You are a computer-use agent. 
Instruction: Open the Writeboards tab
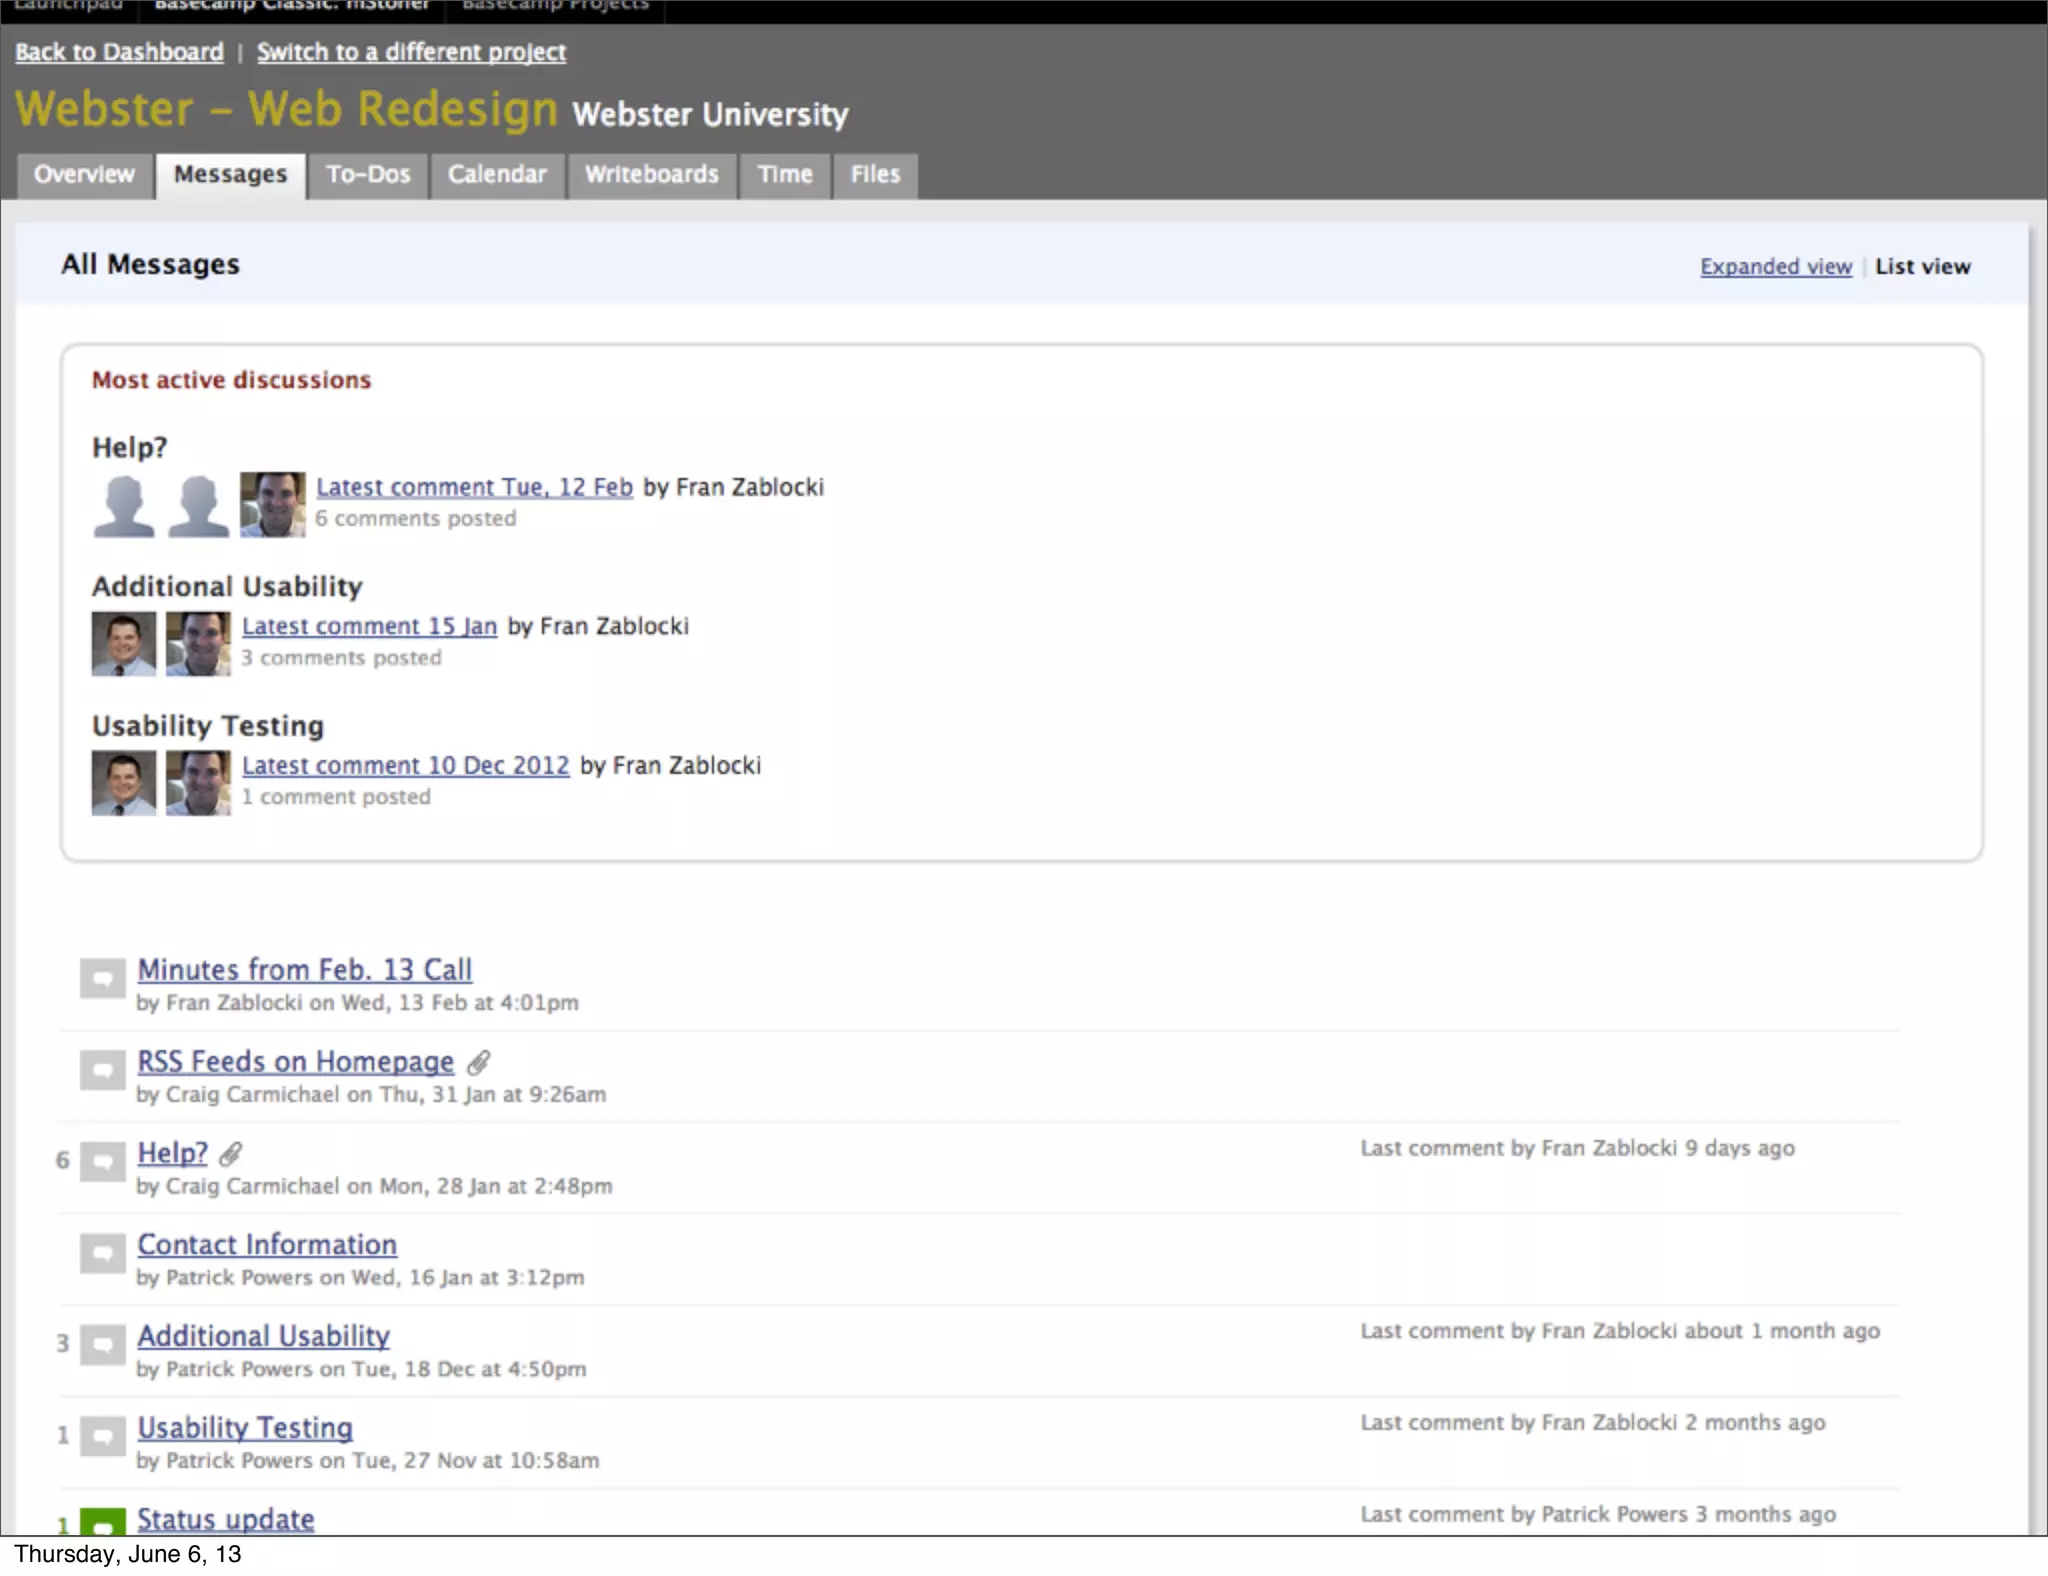tap(651, 175)
